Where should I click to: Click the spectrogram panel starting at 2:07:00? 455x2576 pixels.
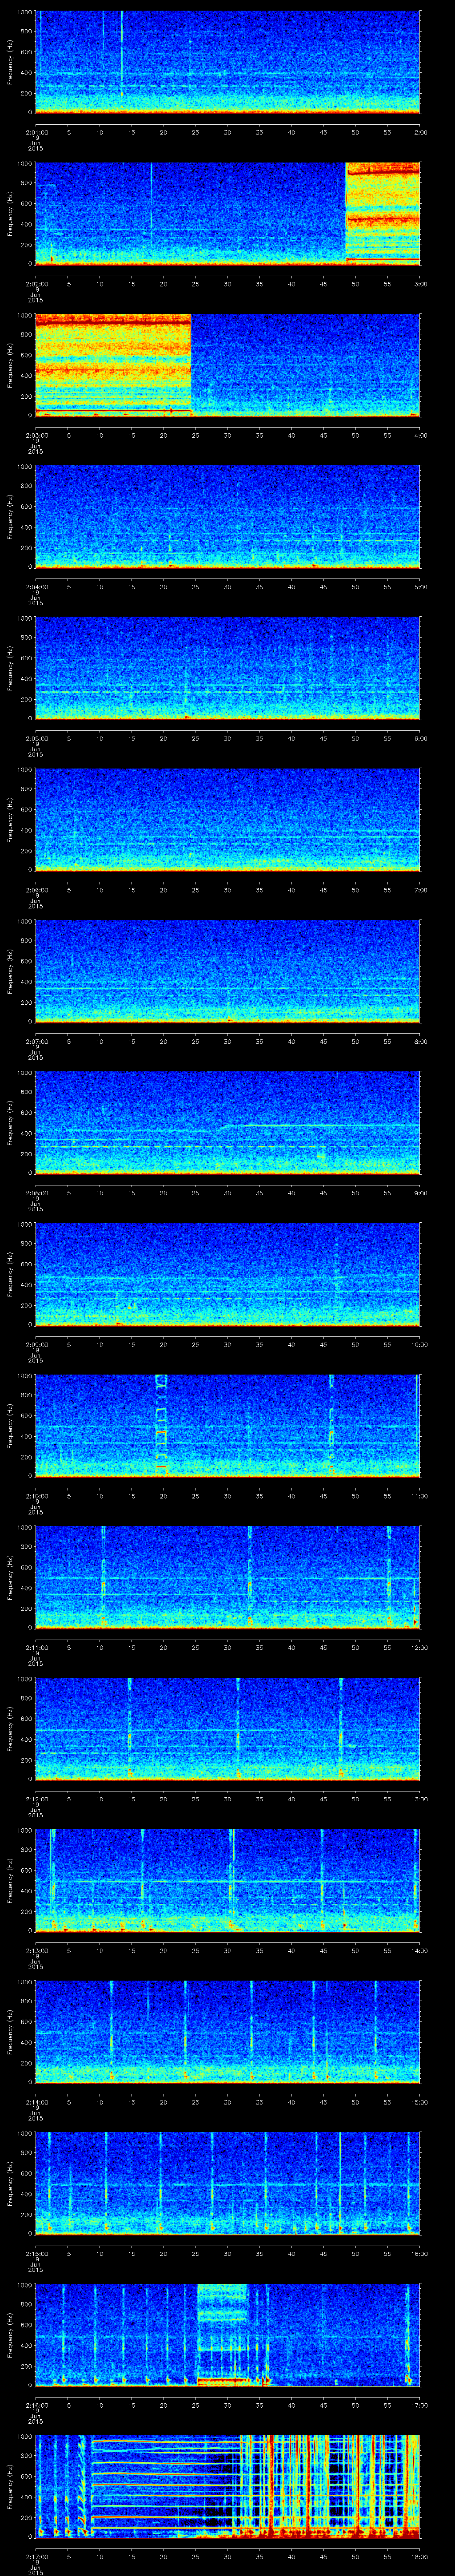(227, 971)
